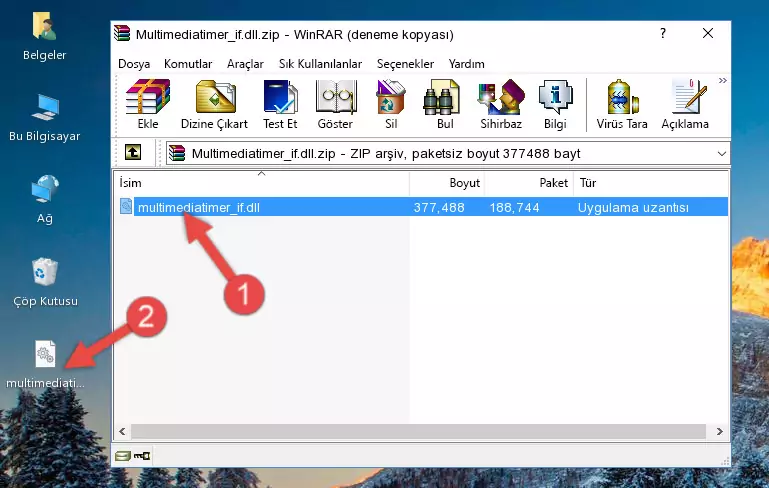Show archive Bilgi info icon

[555, 104]
